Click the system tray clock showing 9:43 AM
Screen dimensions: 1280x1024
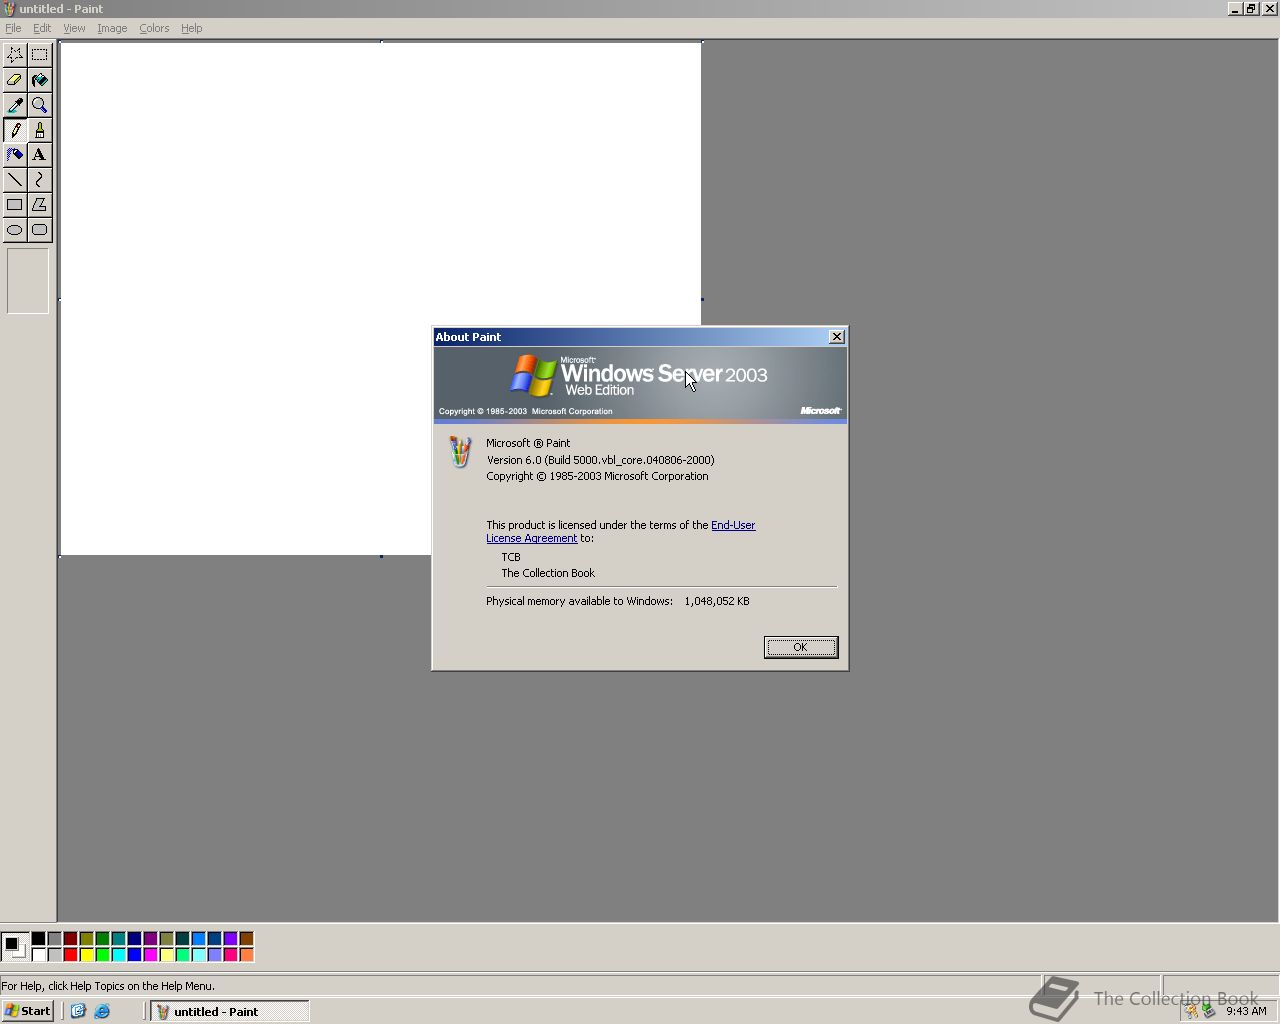coord(1246,1011)
